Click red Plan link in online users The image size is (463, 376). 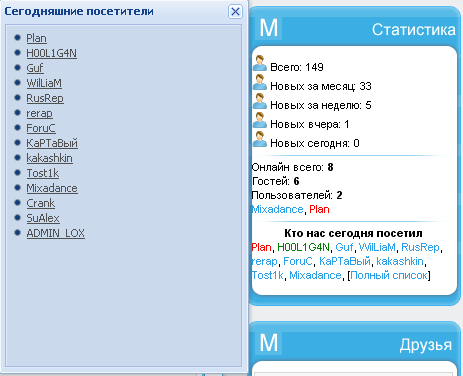tap(319, 209)
